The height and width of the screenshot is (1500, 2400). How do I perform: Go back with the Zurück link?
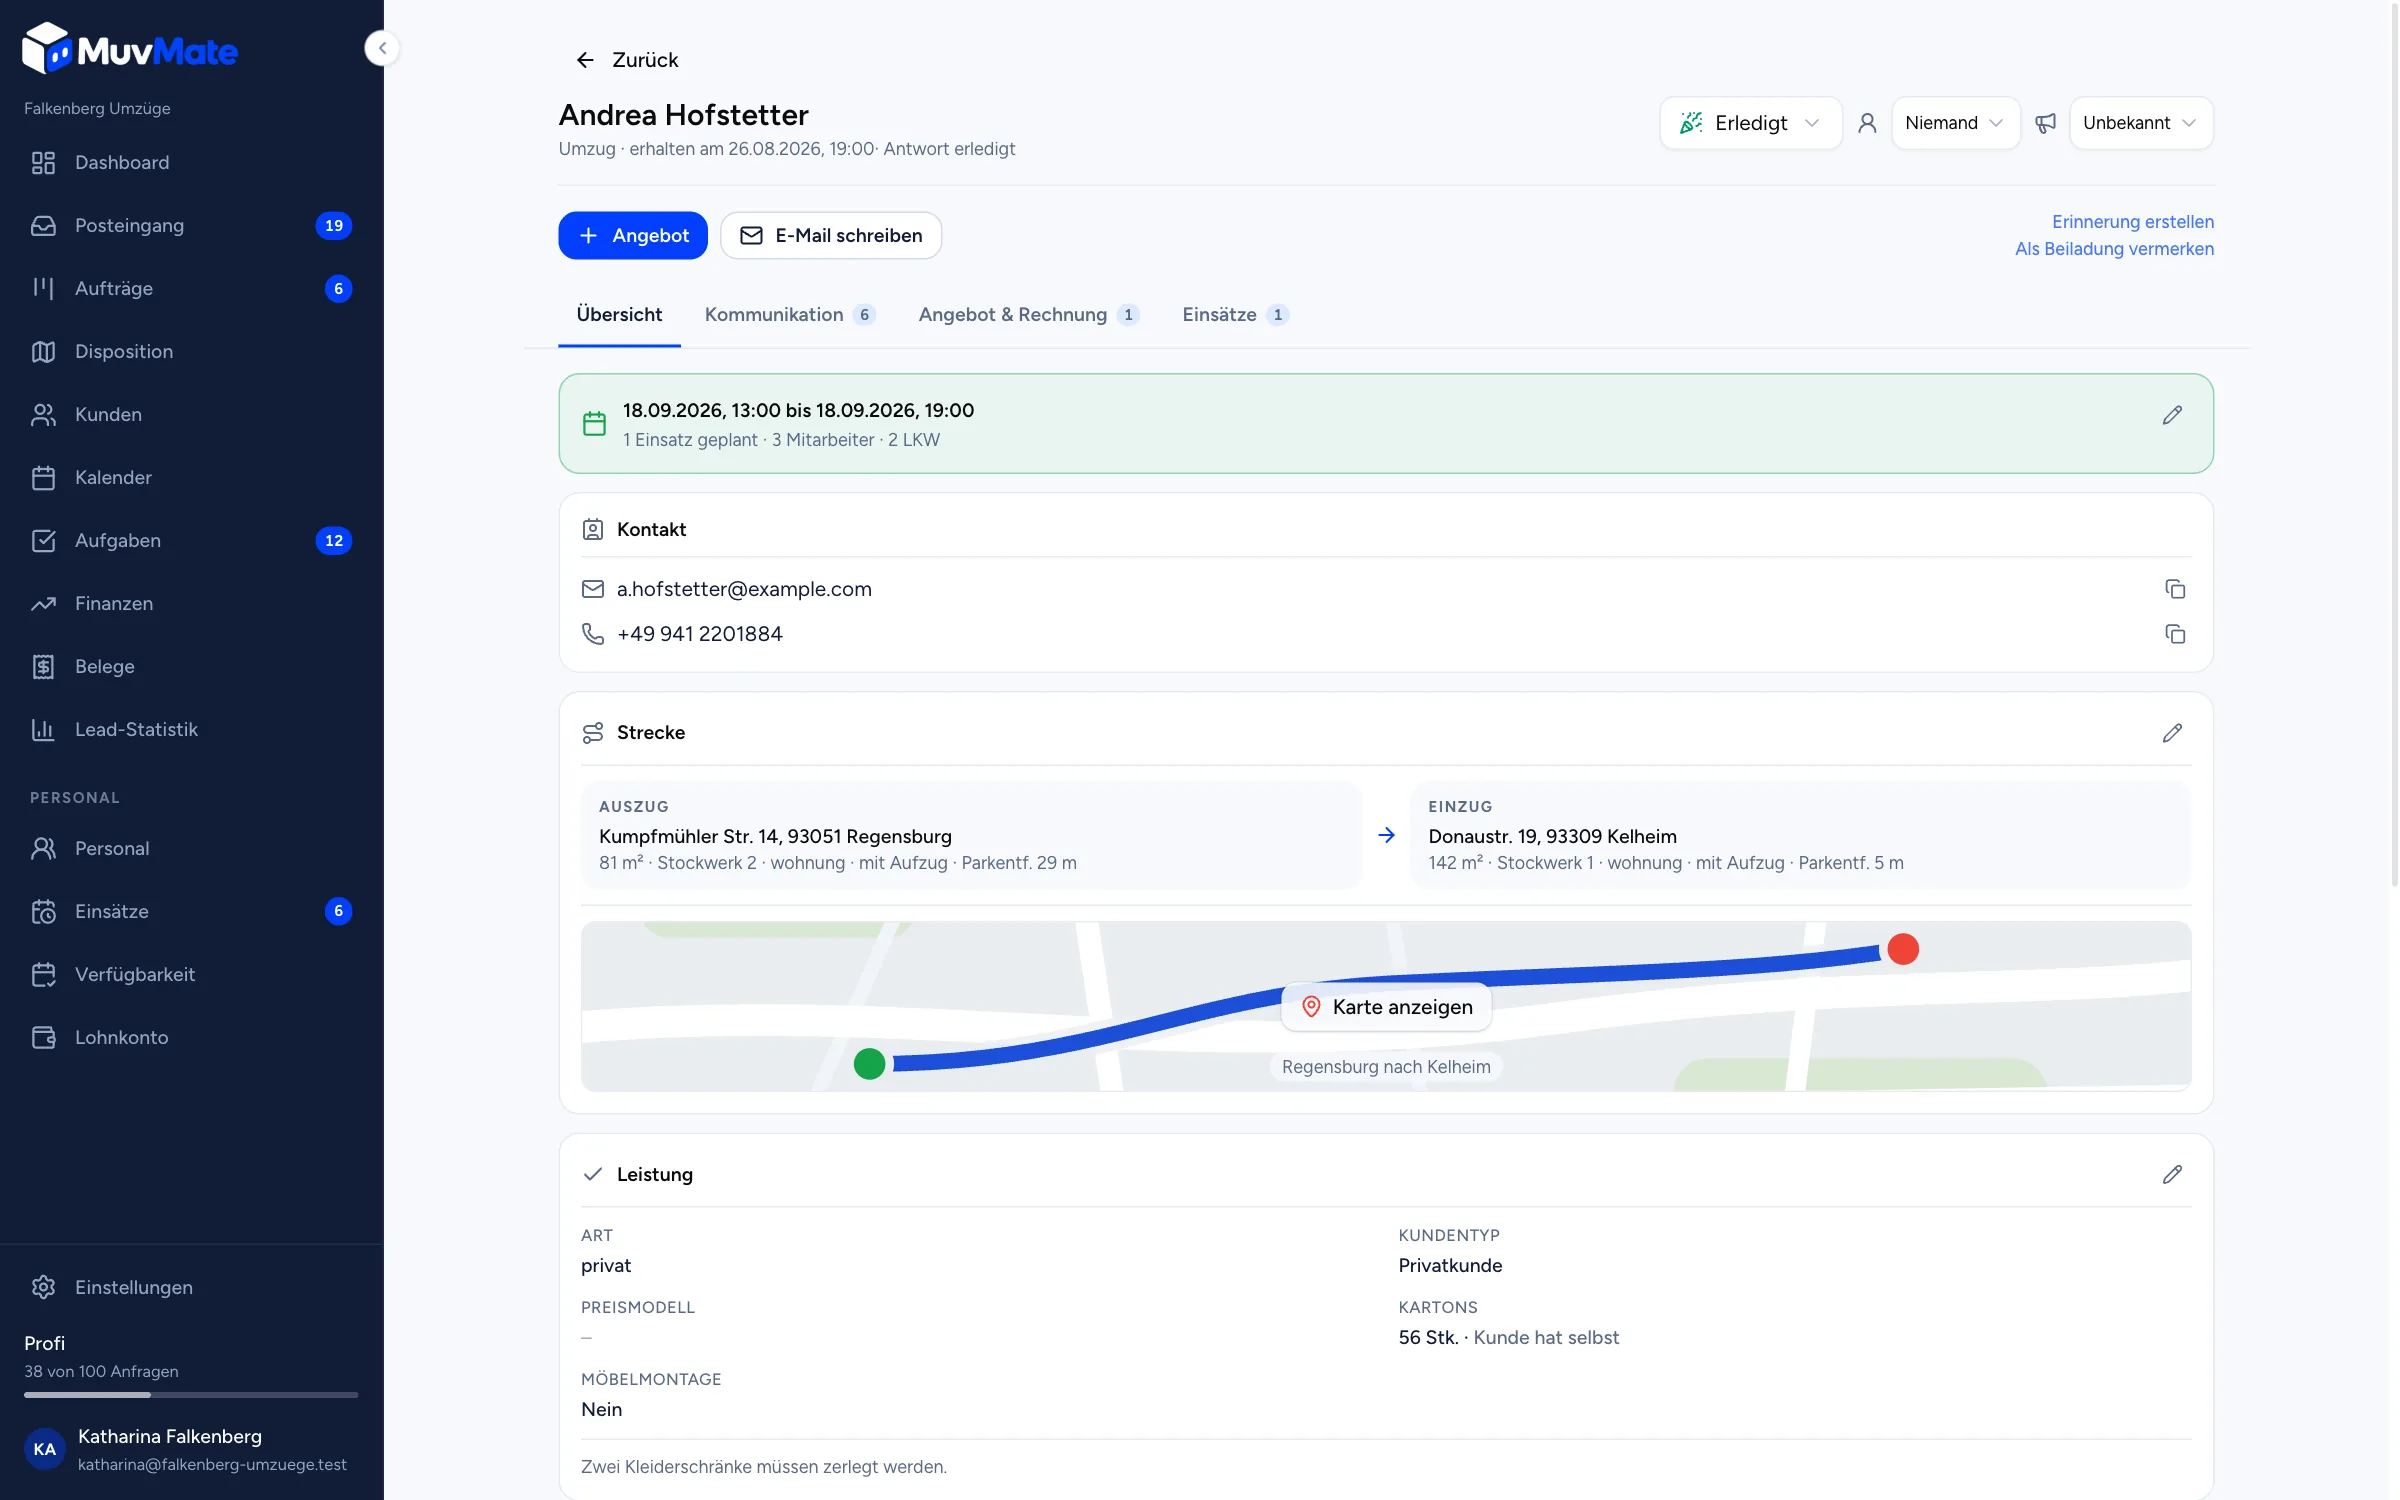(627, 60)
